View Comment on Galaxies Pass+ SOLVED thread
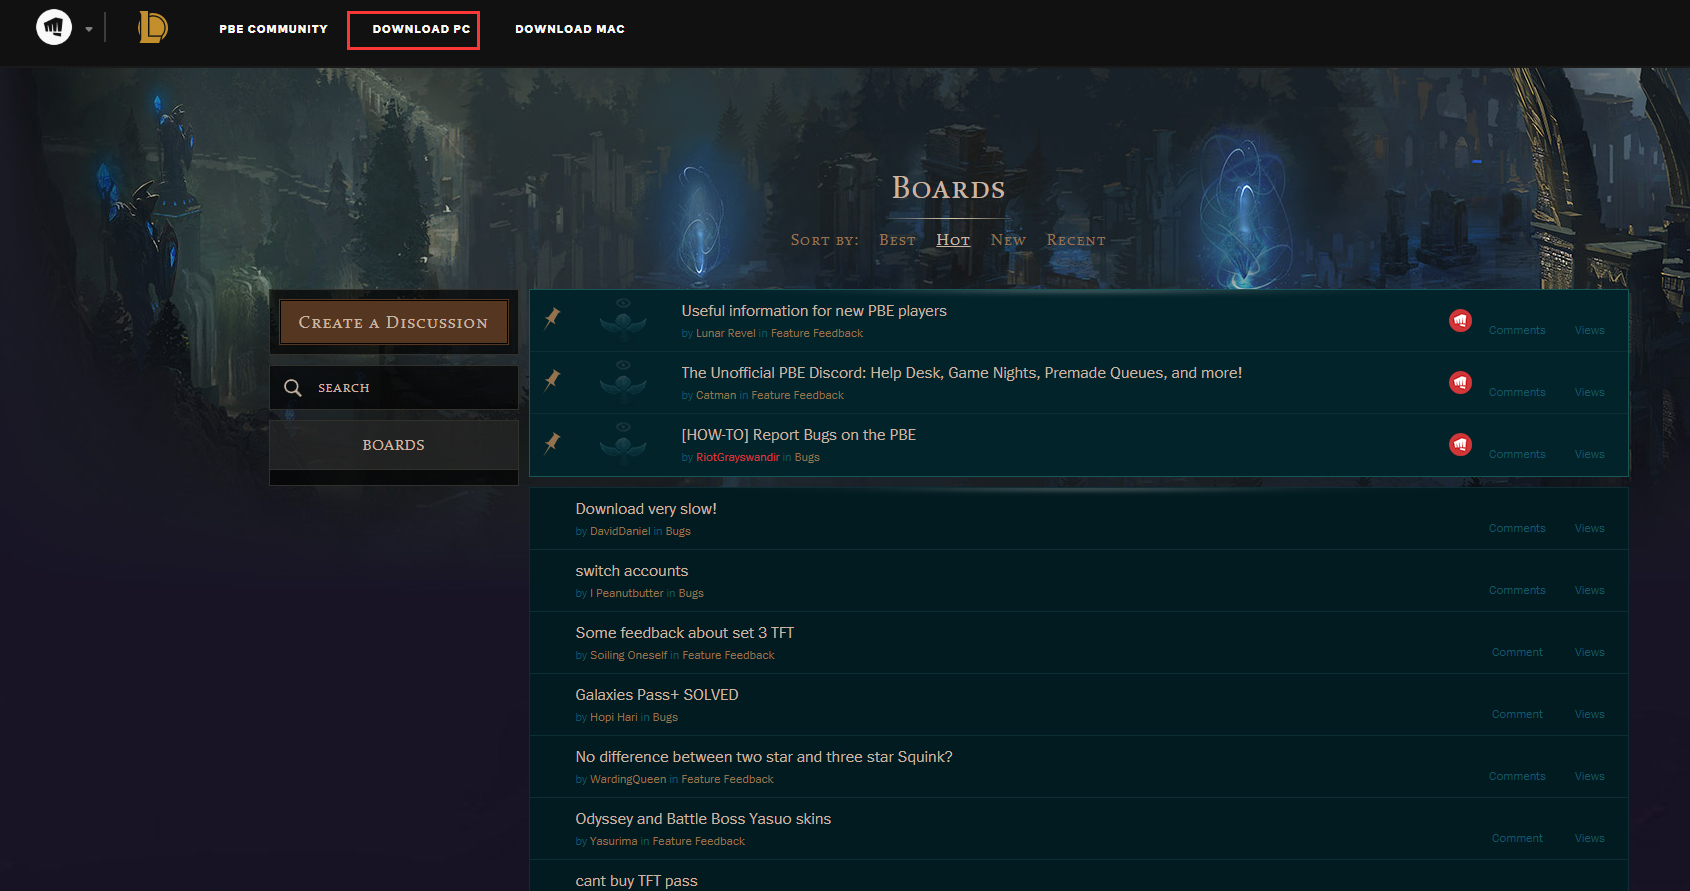1690x891 pixels. pos(1517,714)
